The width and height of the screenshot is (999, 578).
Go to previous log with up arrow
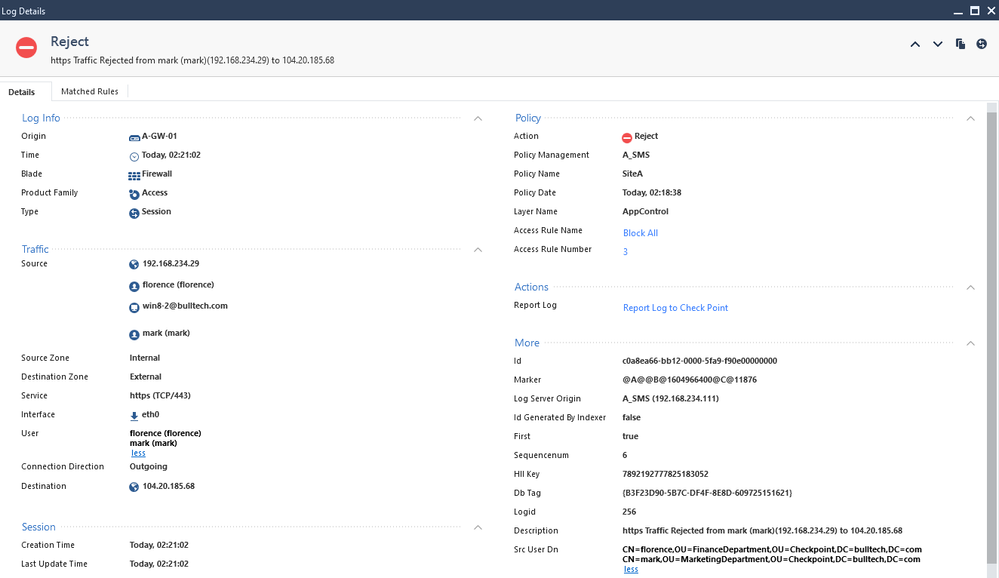915,44
